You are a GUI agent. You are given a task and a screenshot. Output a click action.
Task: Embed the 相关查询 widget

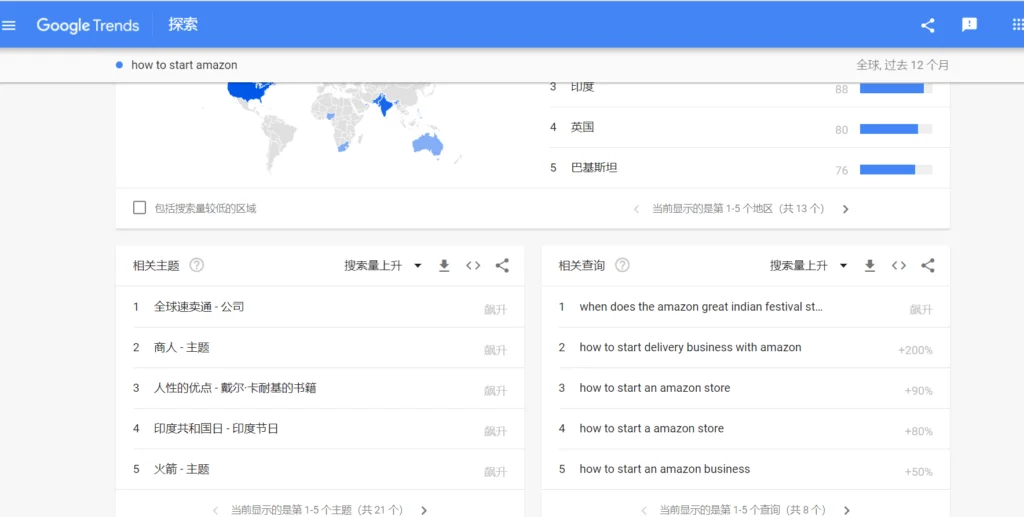[899, 266]
